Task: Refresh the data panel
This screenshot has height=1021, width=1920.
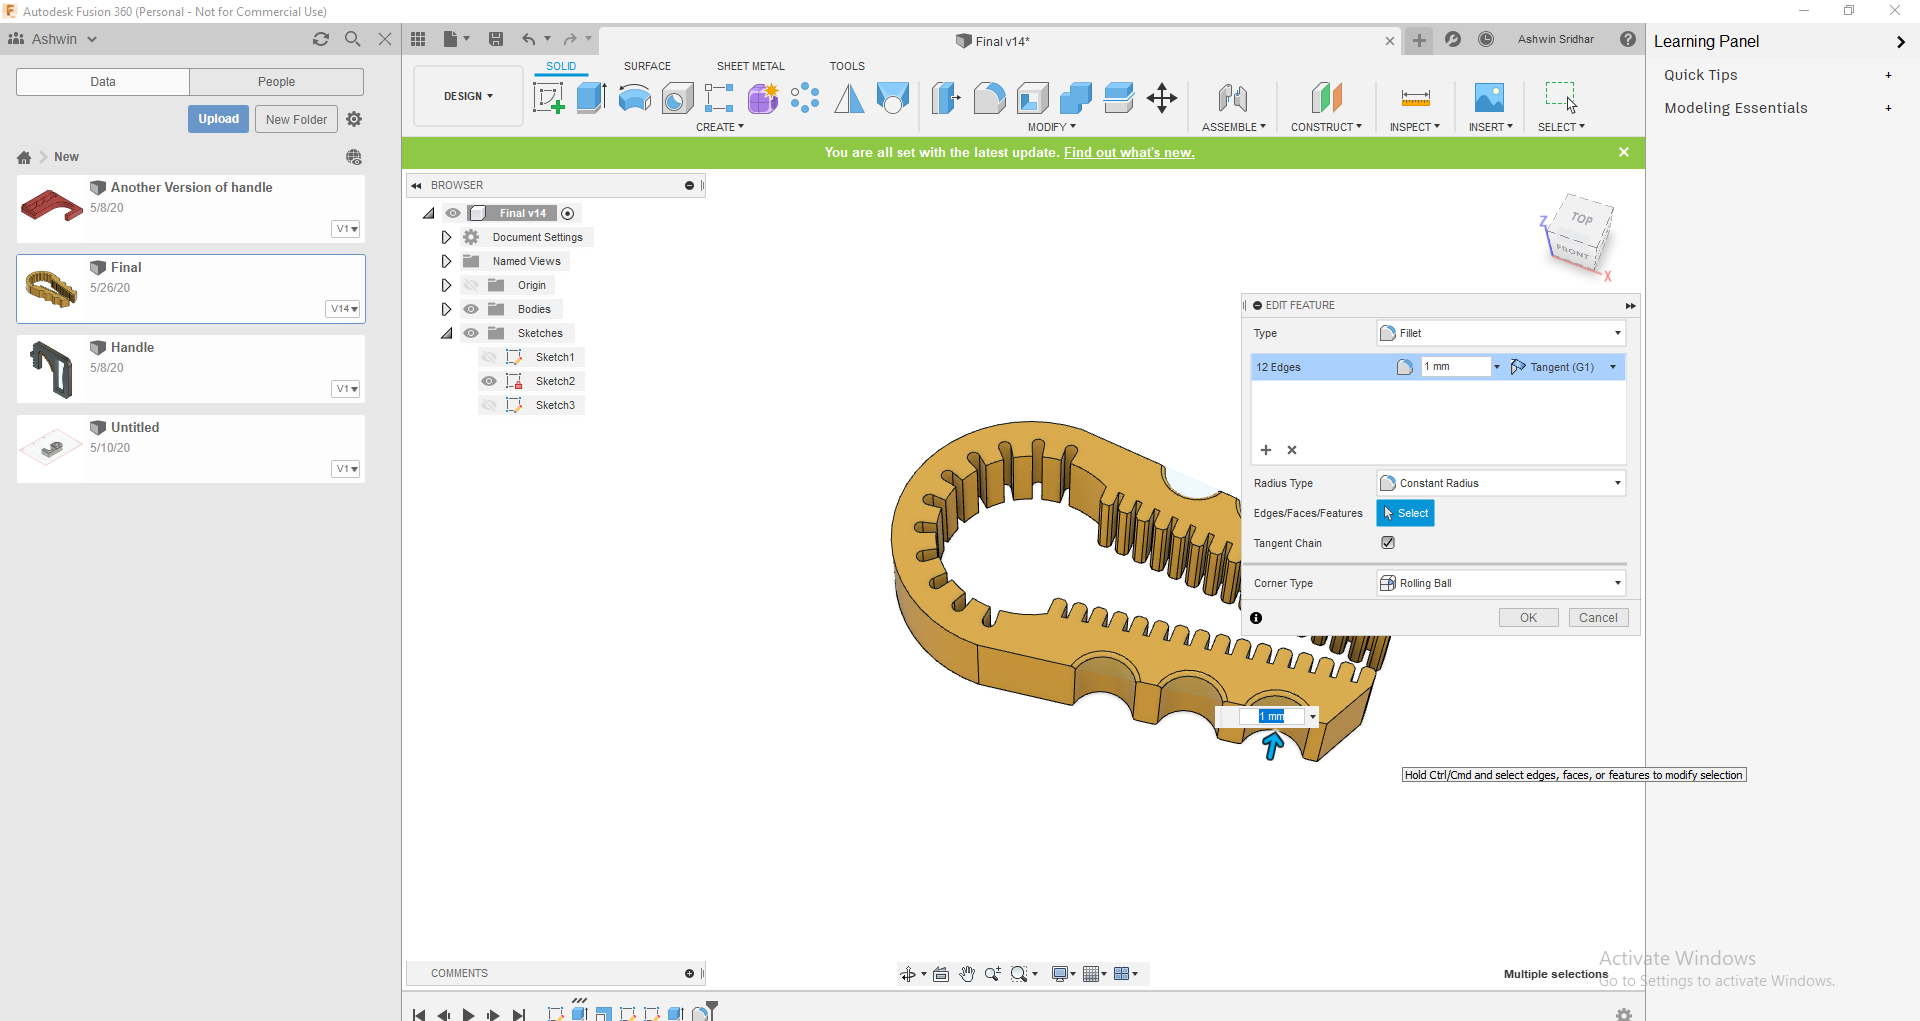Action: (x=321, y=39)
